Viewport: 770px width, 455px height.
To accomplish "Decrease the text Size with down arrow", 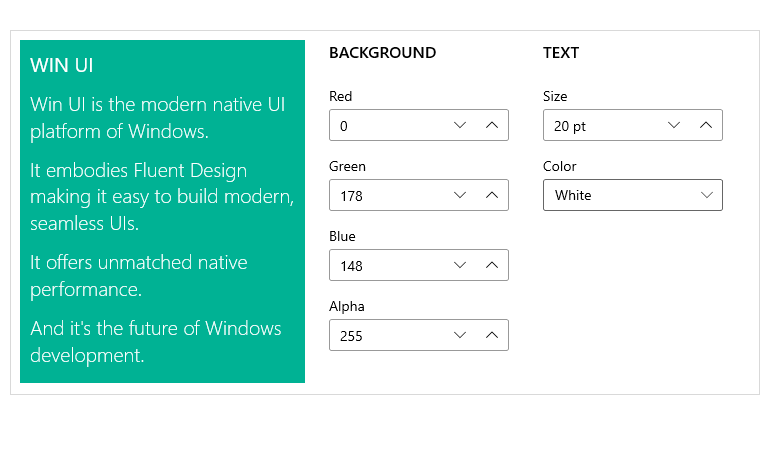I will [674, 125].
